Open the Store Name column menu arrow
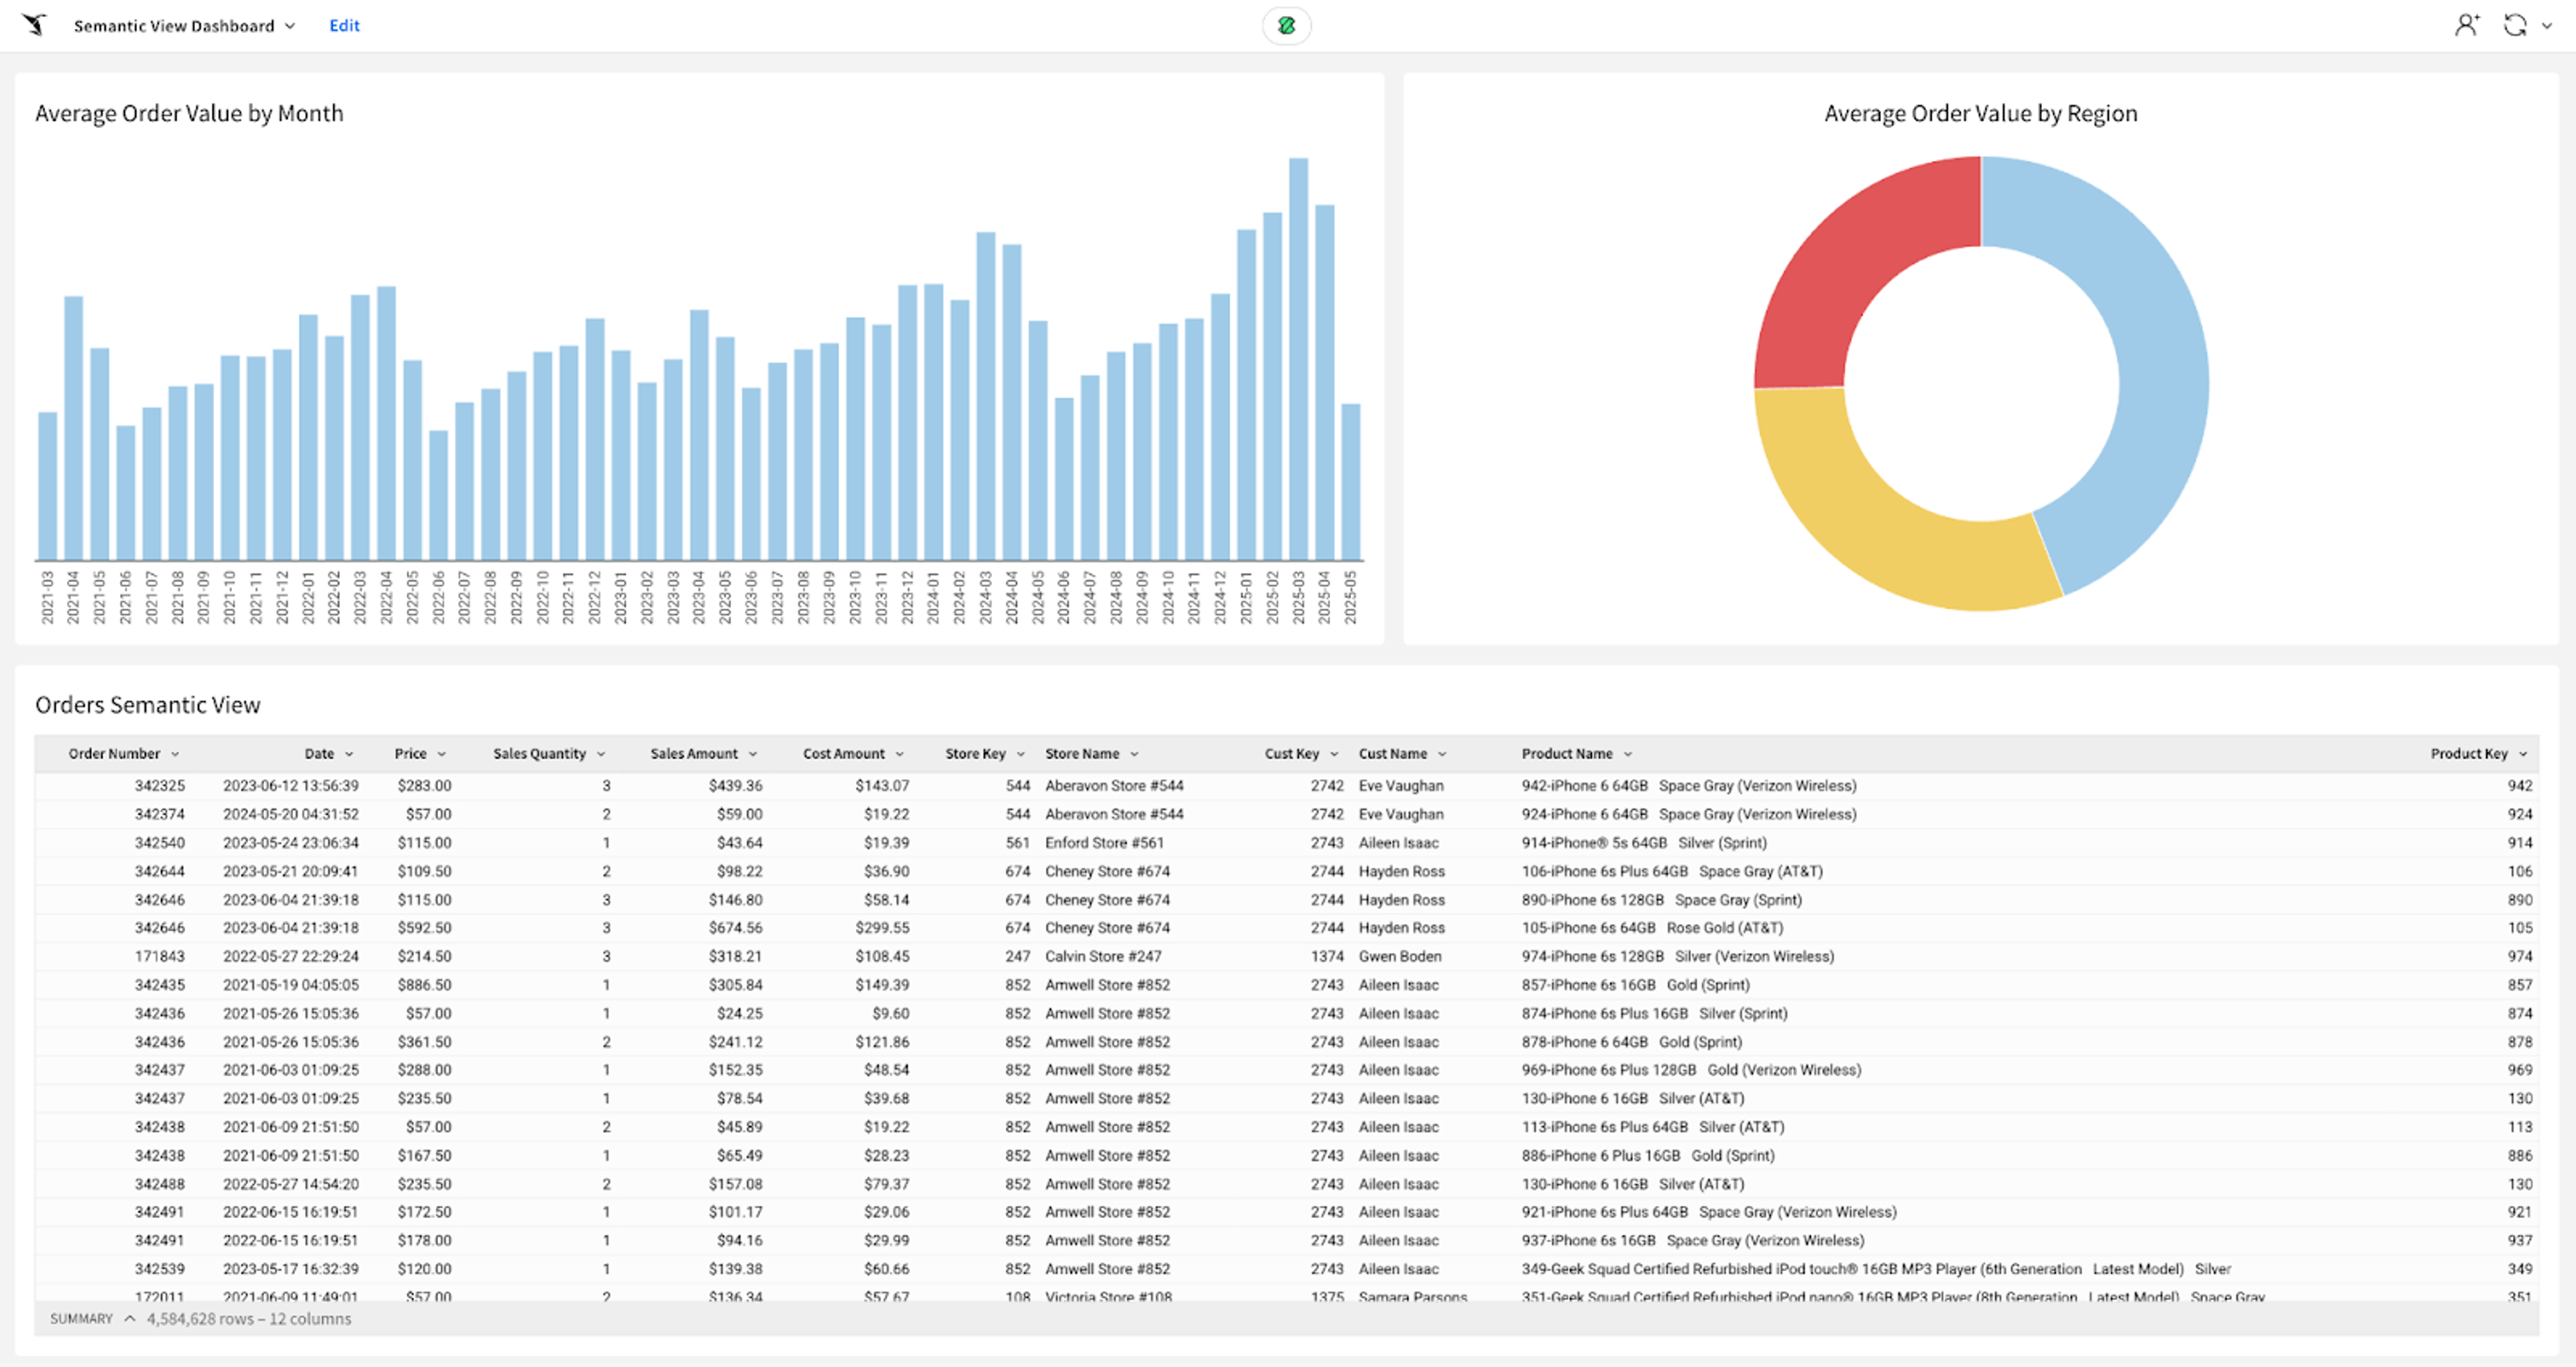This screenshot has width=2576, height=1367. coord(1134,754)
